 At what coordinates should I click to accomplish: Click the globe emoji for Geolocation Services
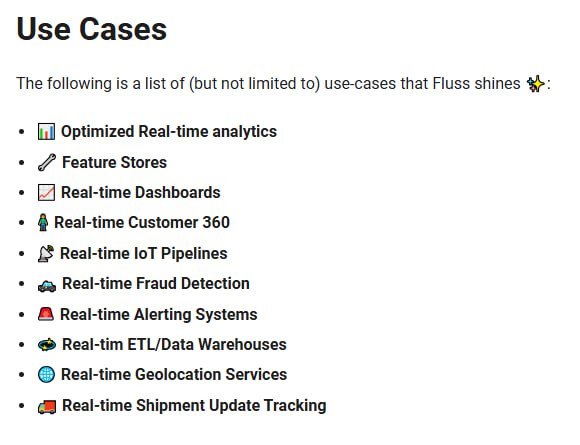pyautogui.click(x=47, y=375)
